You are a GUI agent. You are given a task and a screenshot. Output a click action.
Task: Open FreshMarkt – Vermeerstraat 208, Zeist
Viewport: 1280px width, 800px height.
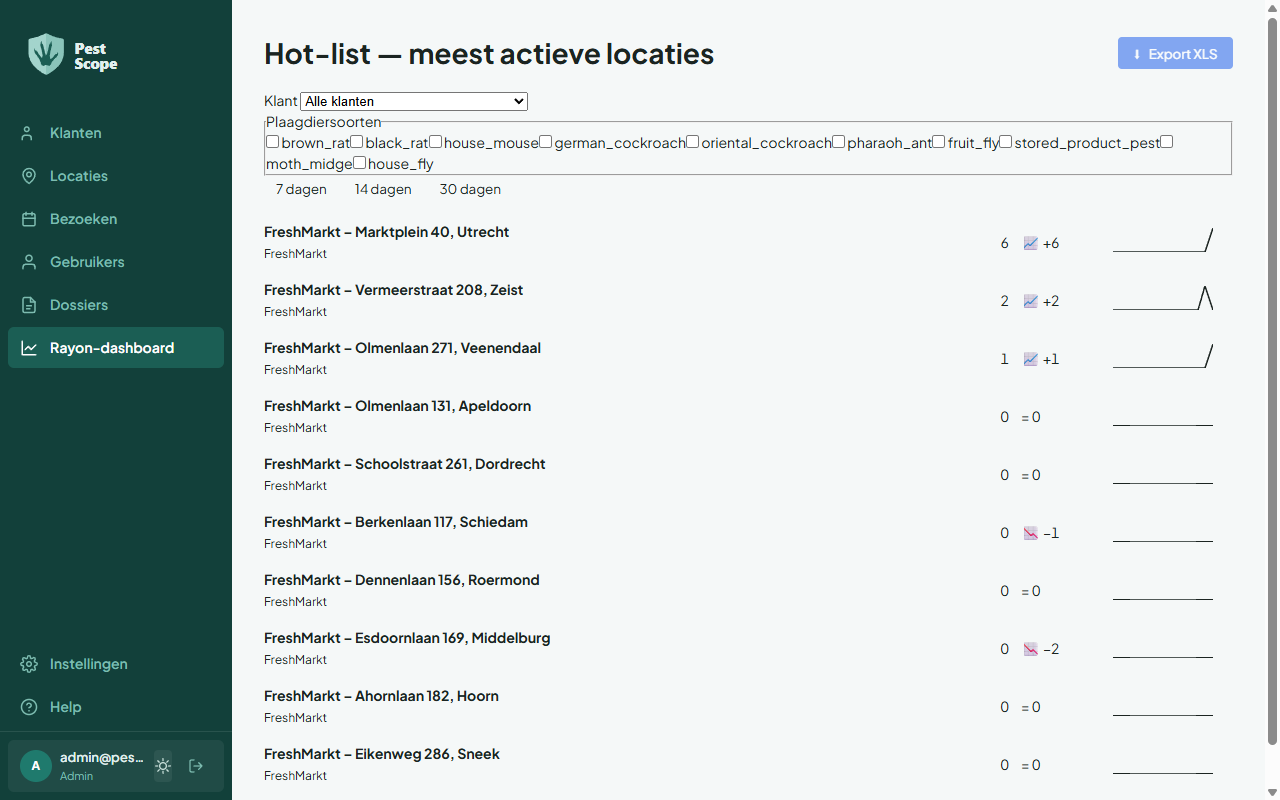pos(393,290)
